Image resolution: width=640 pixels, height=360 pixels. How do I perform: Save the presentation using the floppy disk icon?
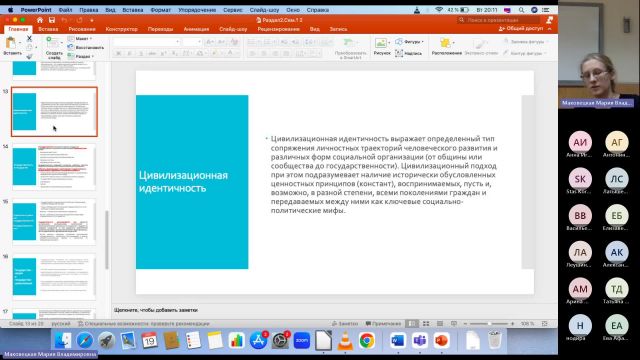52,20
